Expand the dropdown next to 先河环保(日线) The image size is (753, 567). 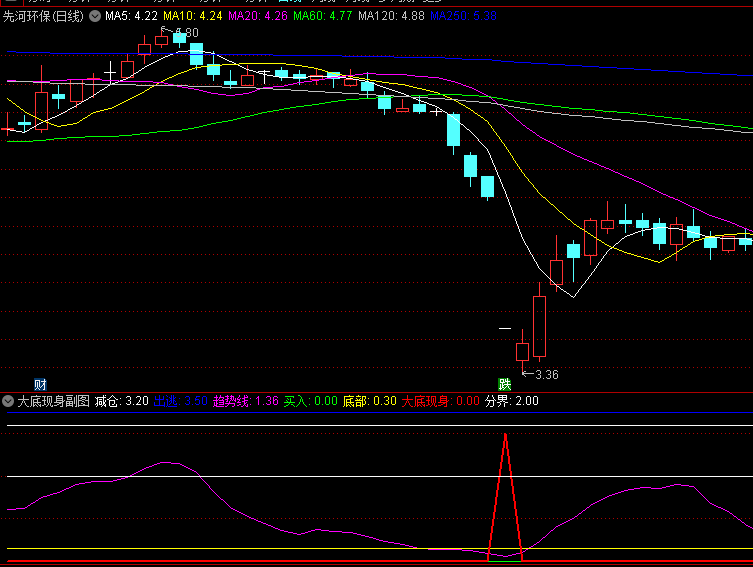95,16
